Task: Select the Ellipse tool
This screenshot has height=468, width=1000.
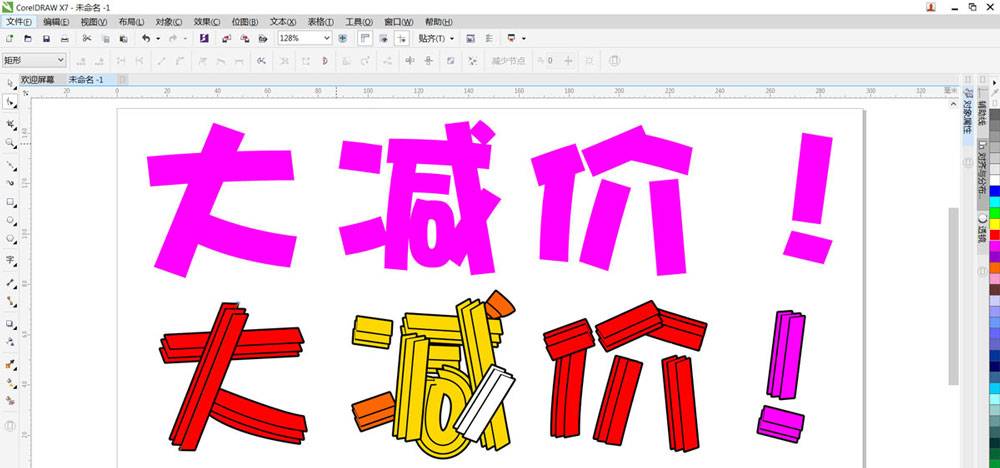Action: (10, 219)
